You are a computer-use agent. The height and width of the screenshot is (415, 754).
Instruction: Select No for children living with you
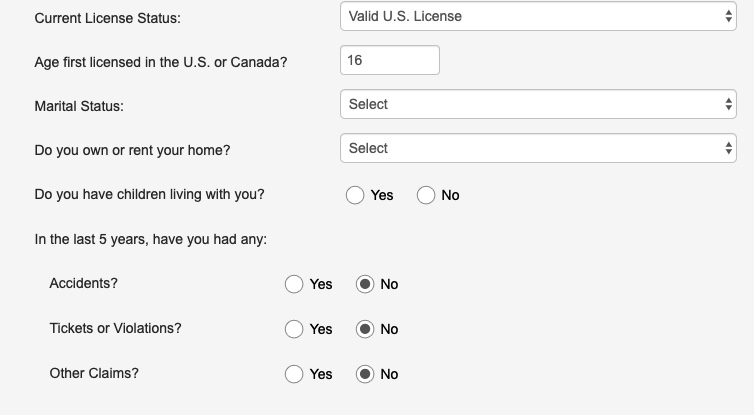(426, 195)
